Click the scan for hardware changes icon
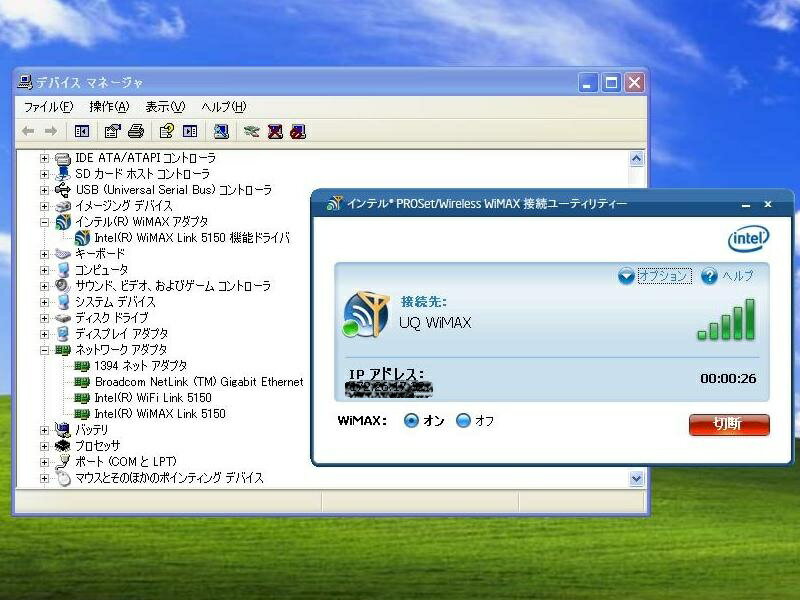 coord(222,131)
